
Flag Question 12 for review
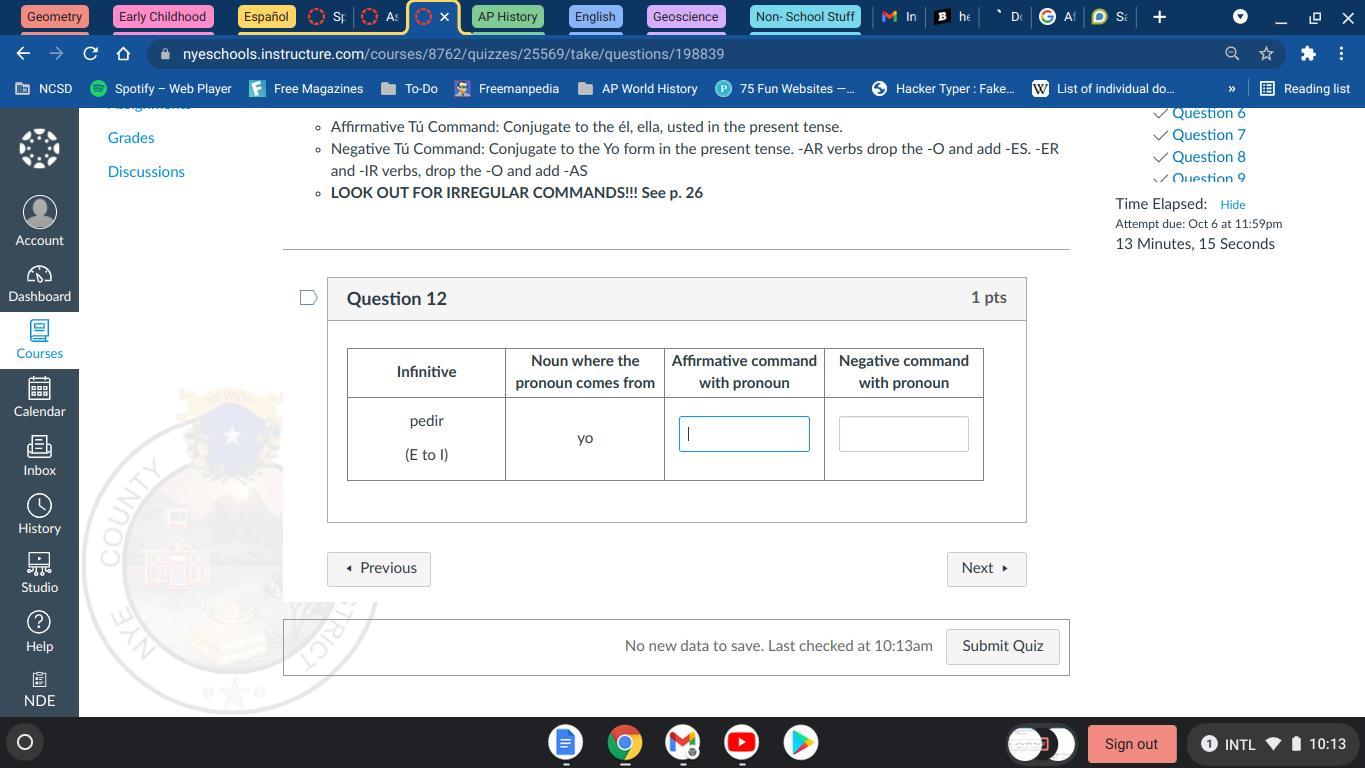309,298
